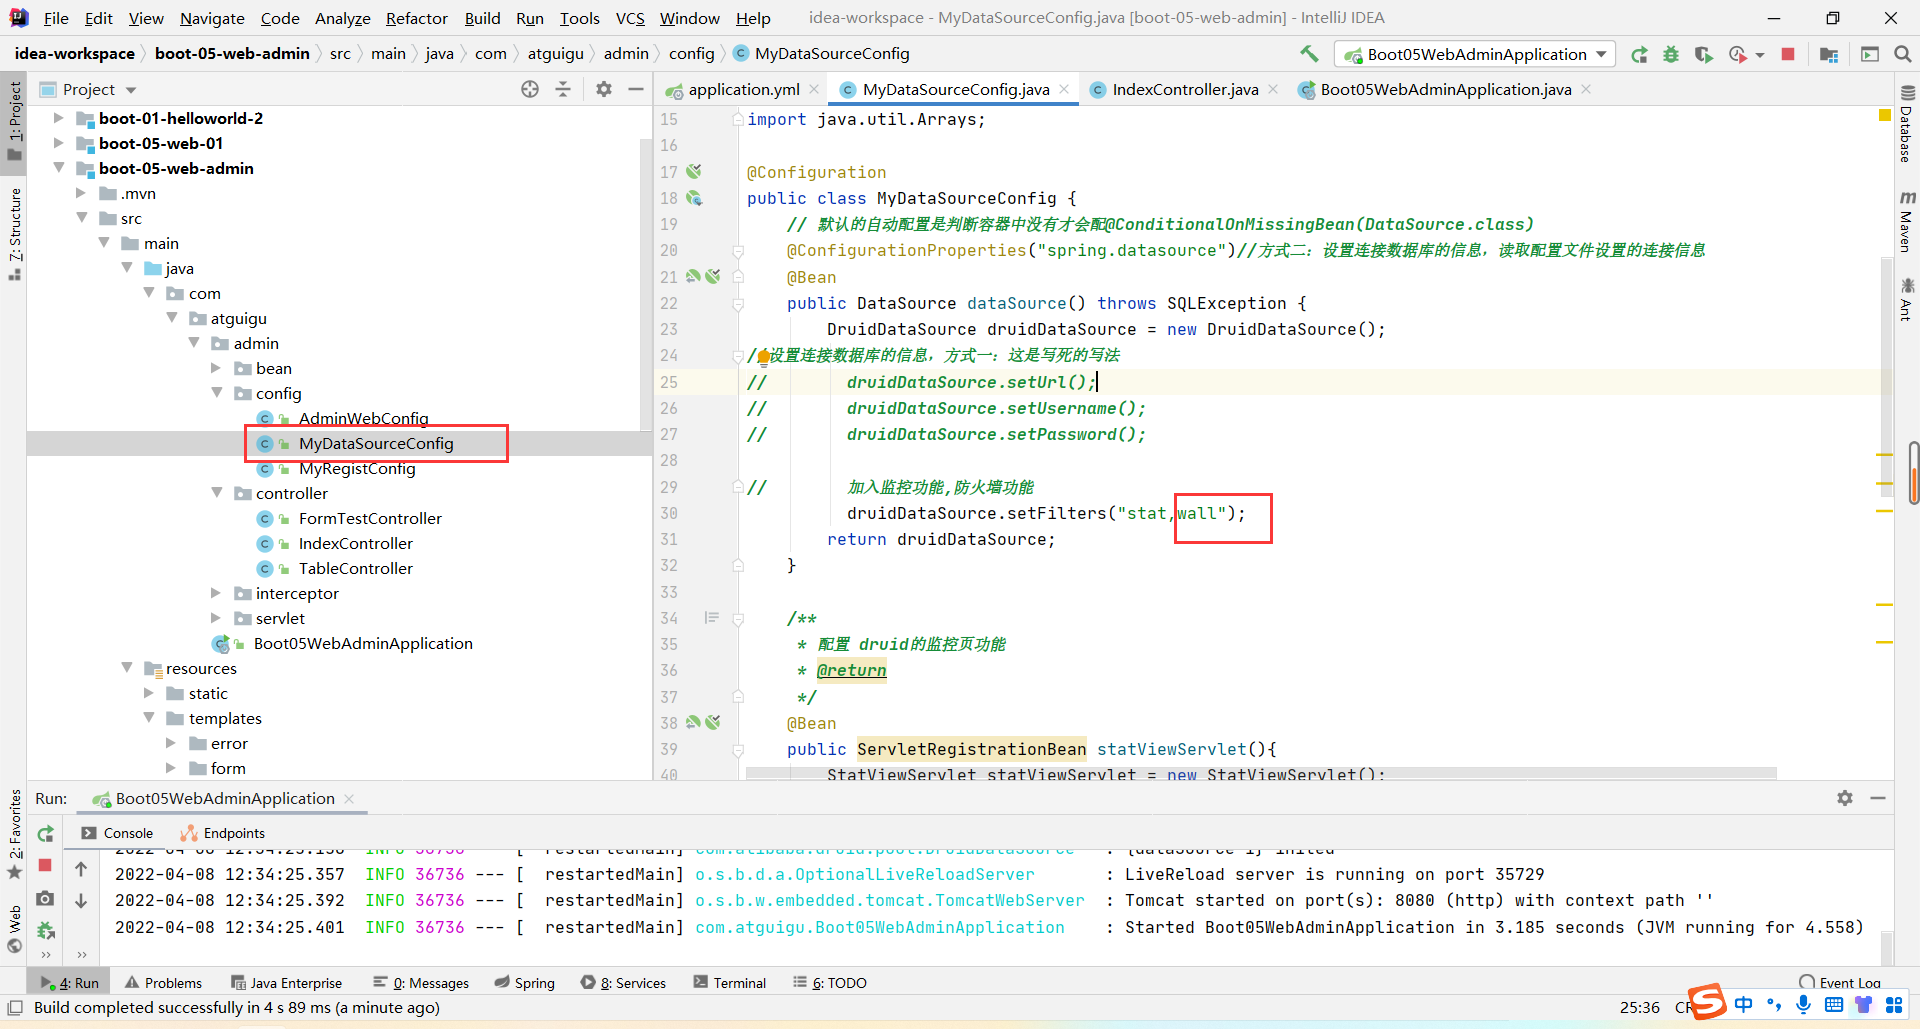Start debugging with the bug icon
The width and height of the screenshot is (1920, 1029).
coord(1671,55)
